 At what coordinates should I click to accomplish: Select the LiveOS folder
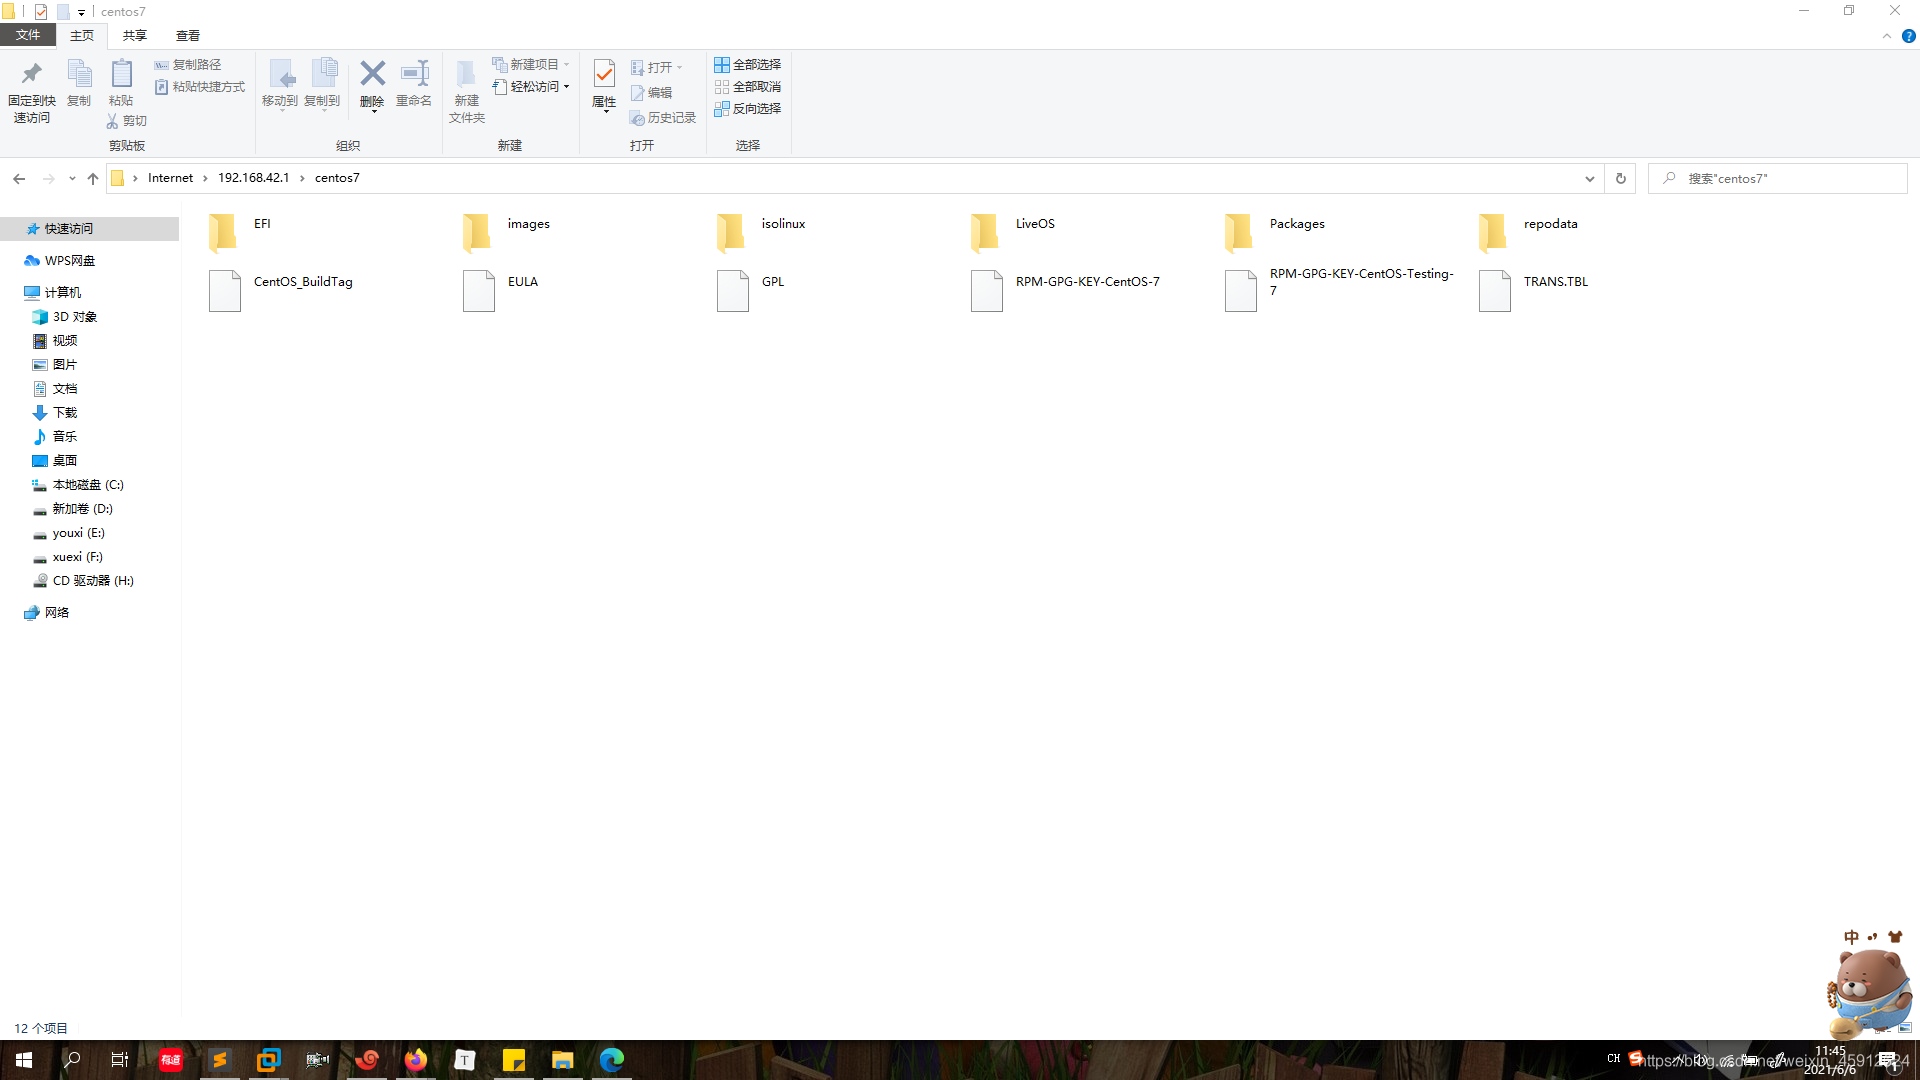point(1013,232)
